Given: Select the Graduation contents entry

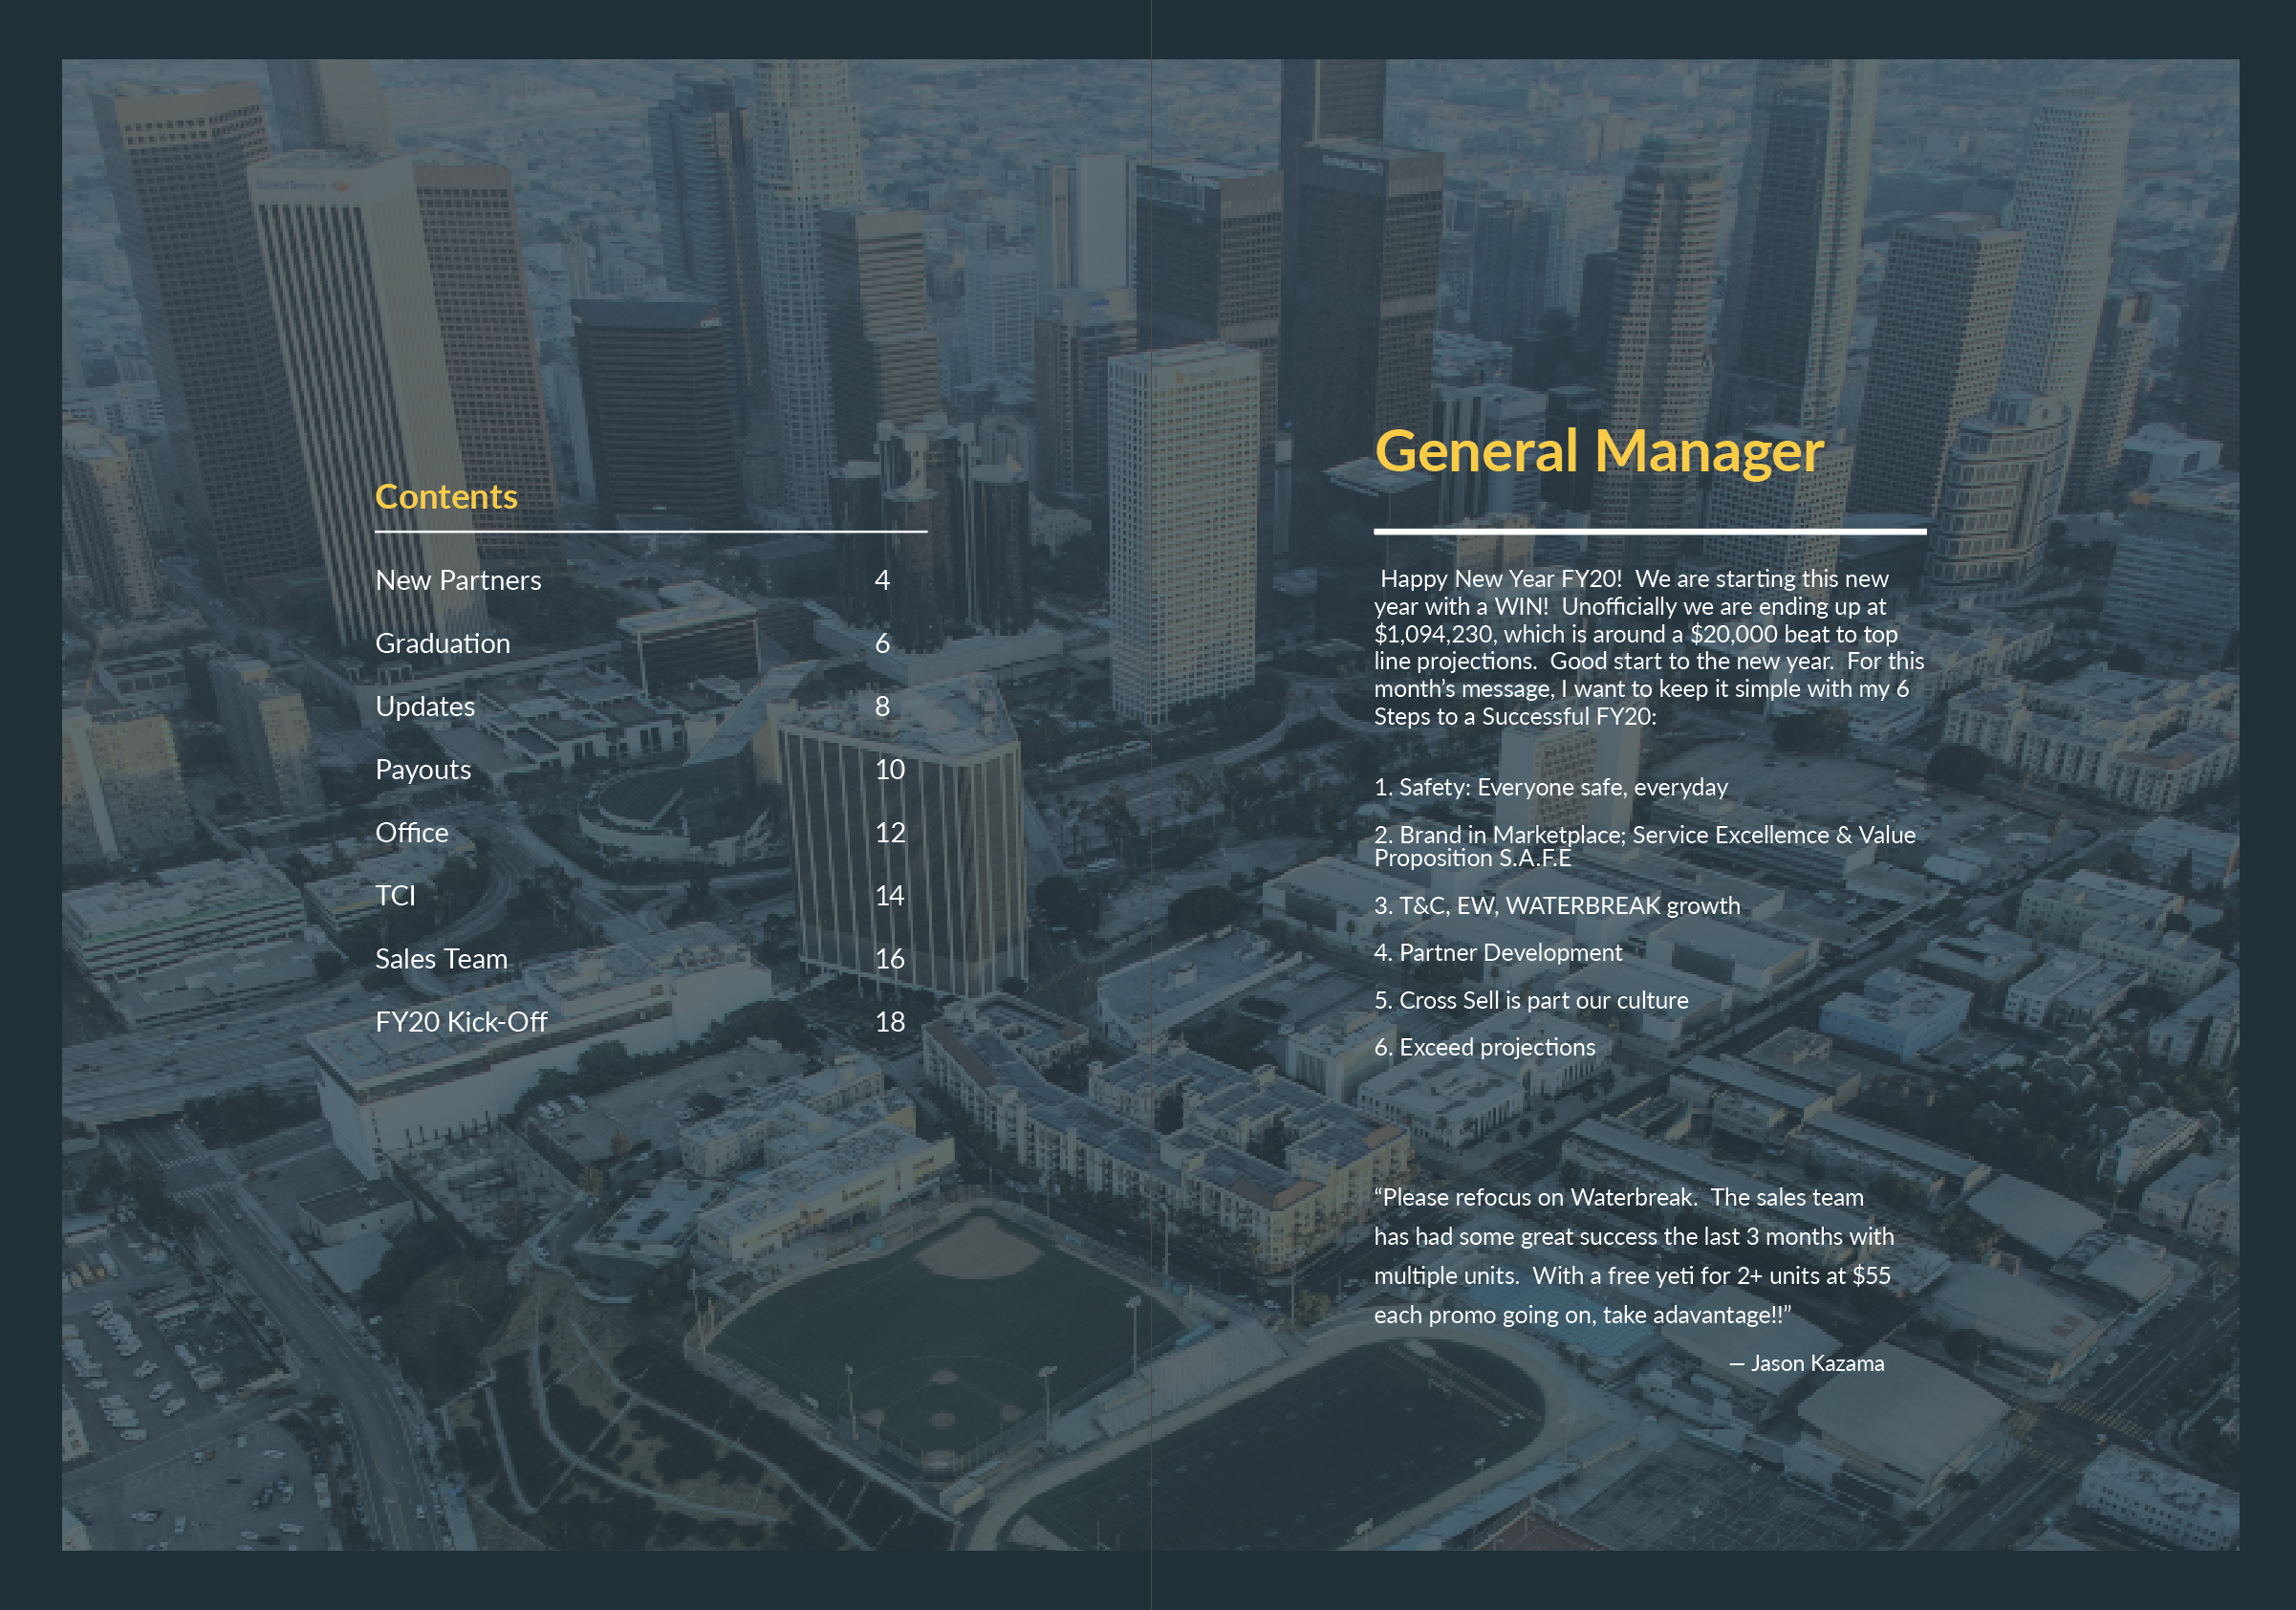Looking at the screenshot, I should (442, 643).
